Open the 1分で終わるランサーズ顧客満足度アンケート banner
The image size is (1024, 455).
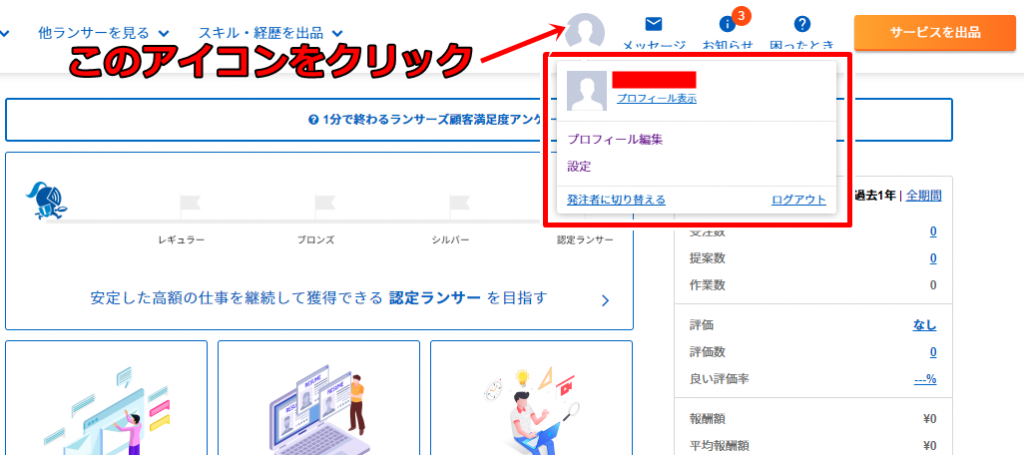tap(479, 119)
